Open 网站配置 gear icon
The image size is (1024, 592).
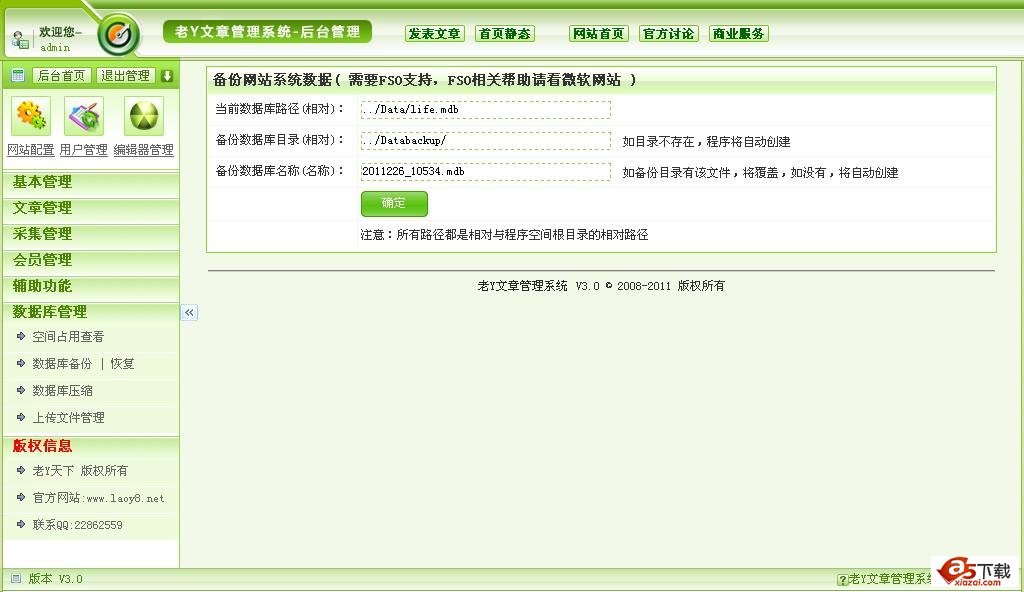coord(31,116)
